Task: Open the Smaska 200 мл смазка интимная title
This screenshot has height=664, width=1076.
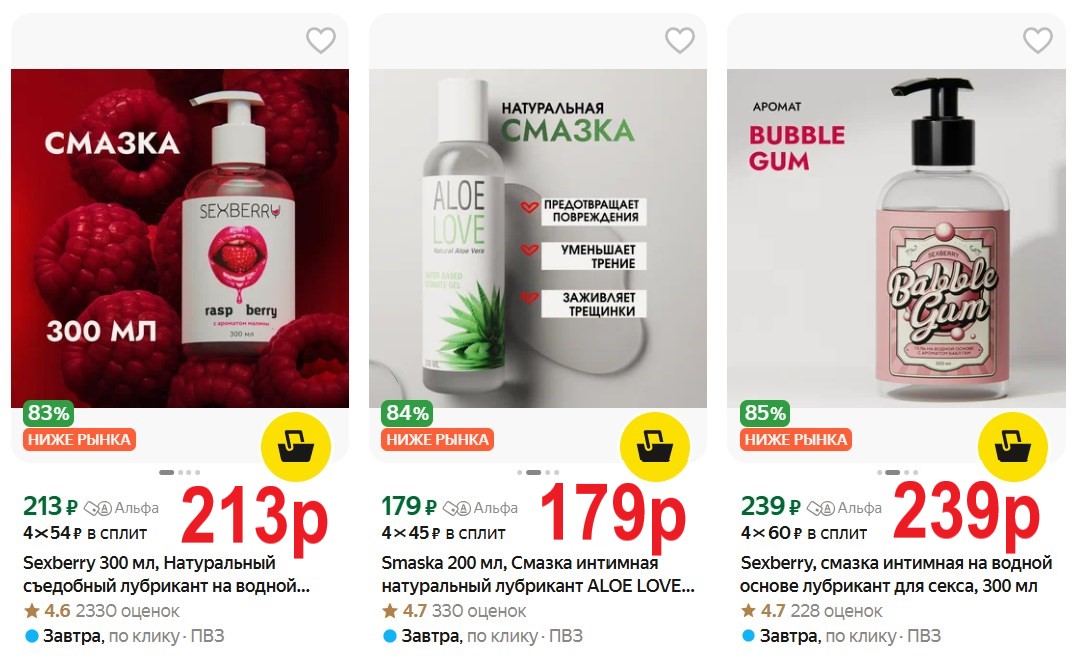Action: point(538,574)
